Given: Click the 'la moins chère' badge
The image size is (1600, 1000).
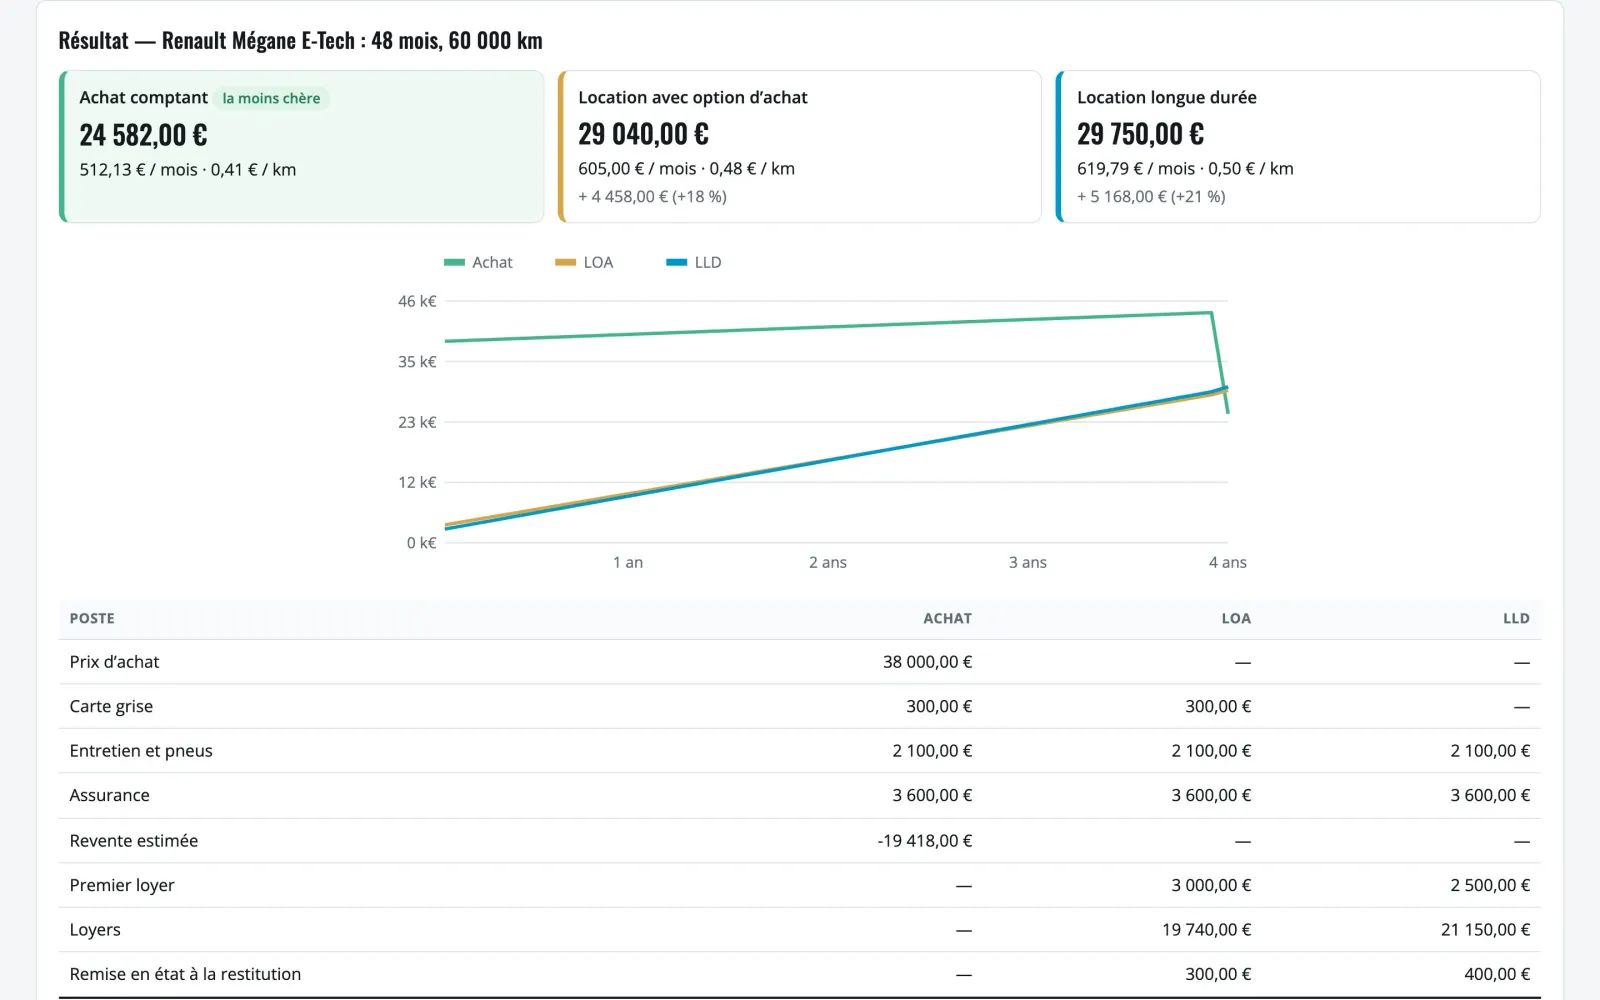Looking at the screenshot, I should (271, 98).
